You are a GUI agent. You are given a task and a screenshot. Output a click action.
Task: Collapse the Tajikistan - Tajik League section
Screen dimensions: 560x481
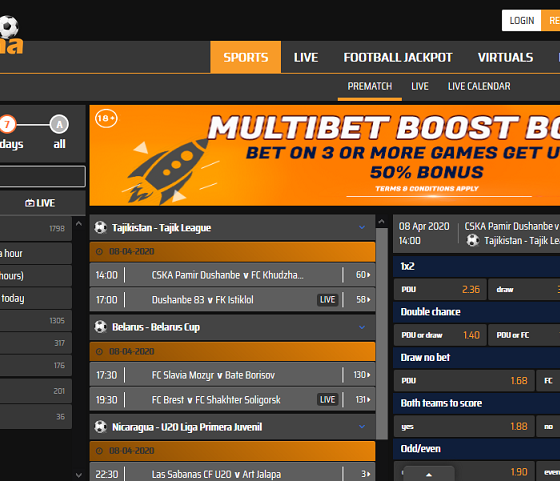coord(362,227)
